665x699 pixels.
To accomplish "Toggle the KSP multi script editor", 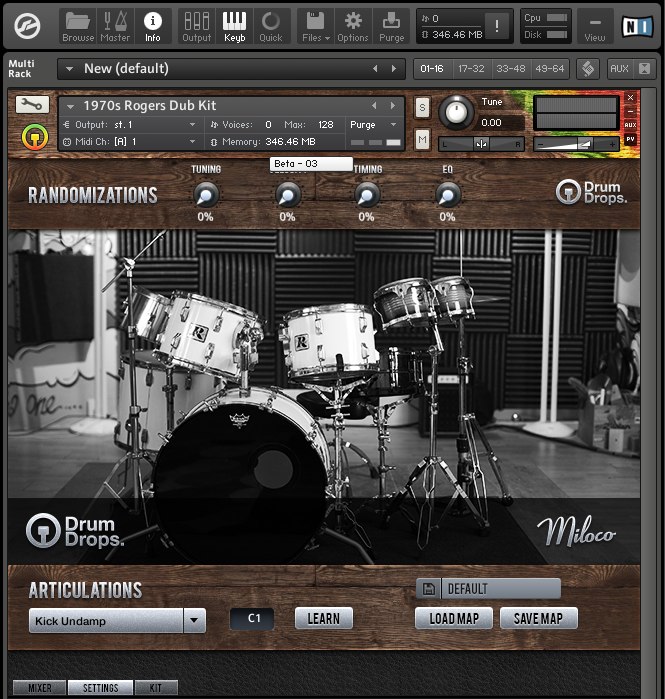I will [x=588, y=69].
